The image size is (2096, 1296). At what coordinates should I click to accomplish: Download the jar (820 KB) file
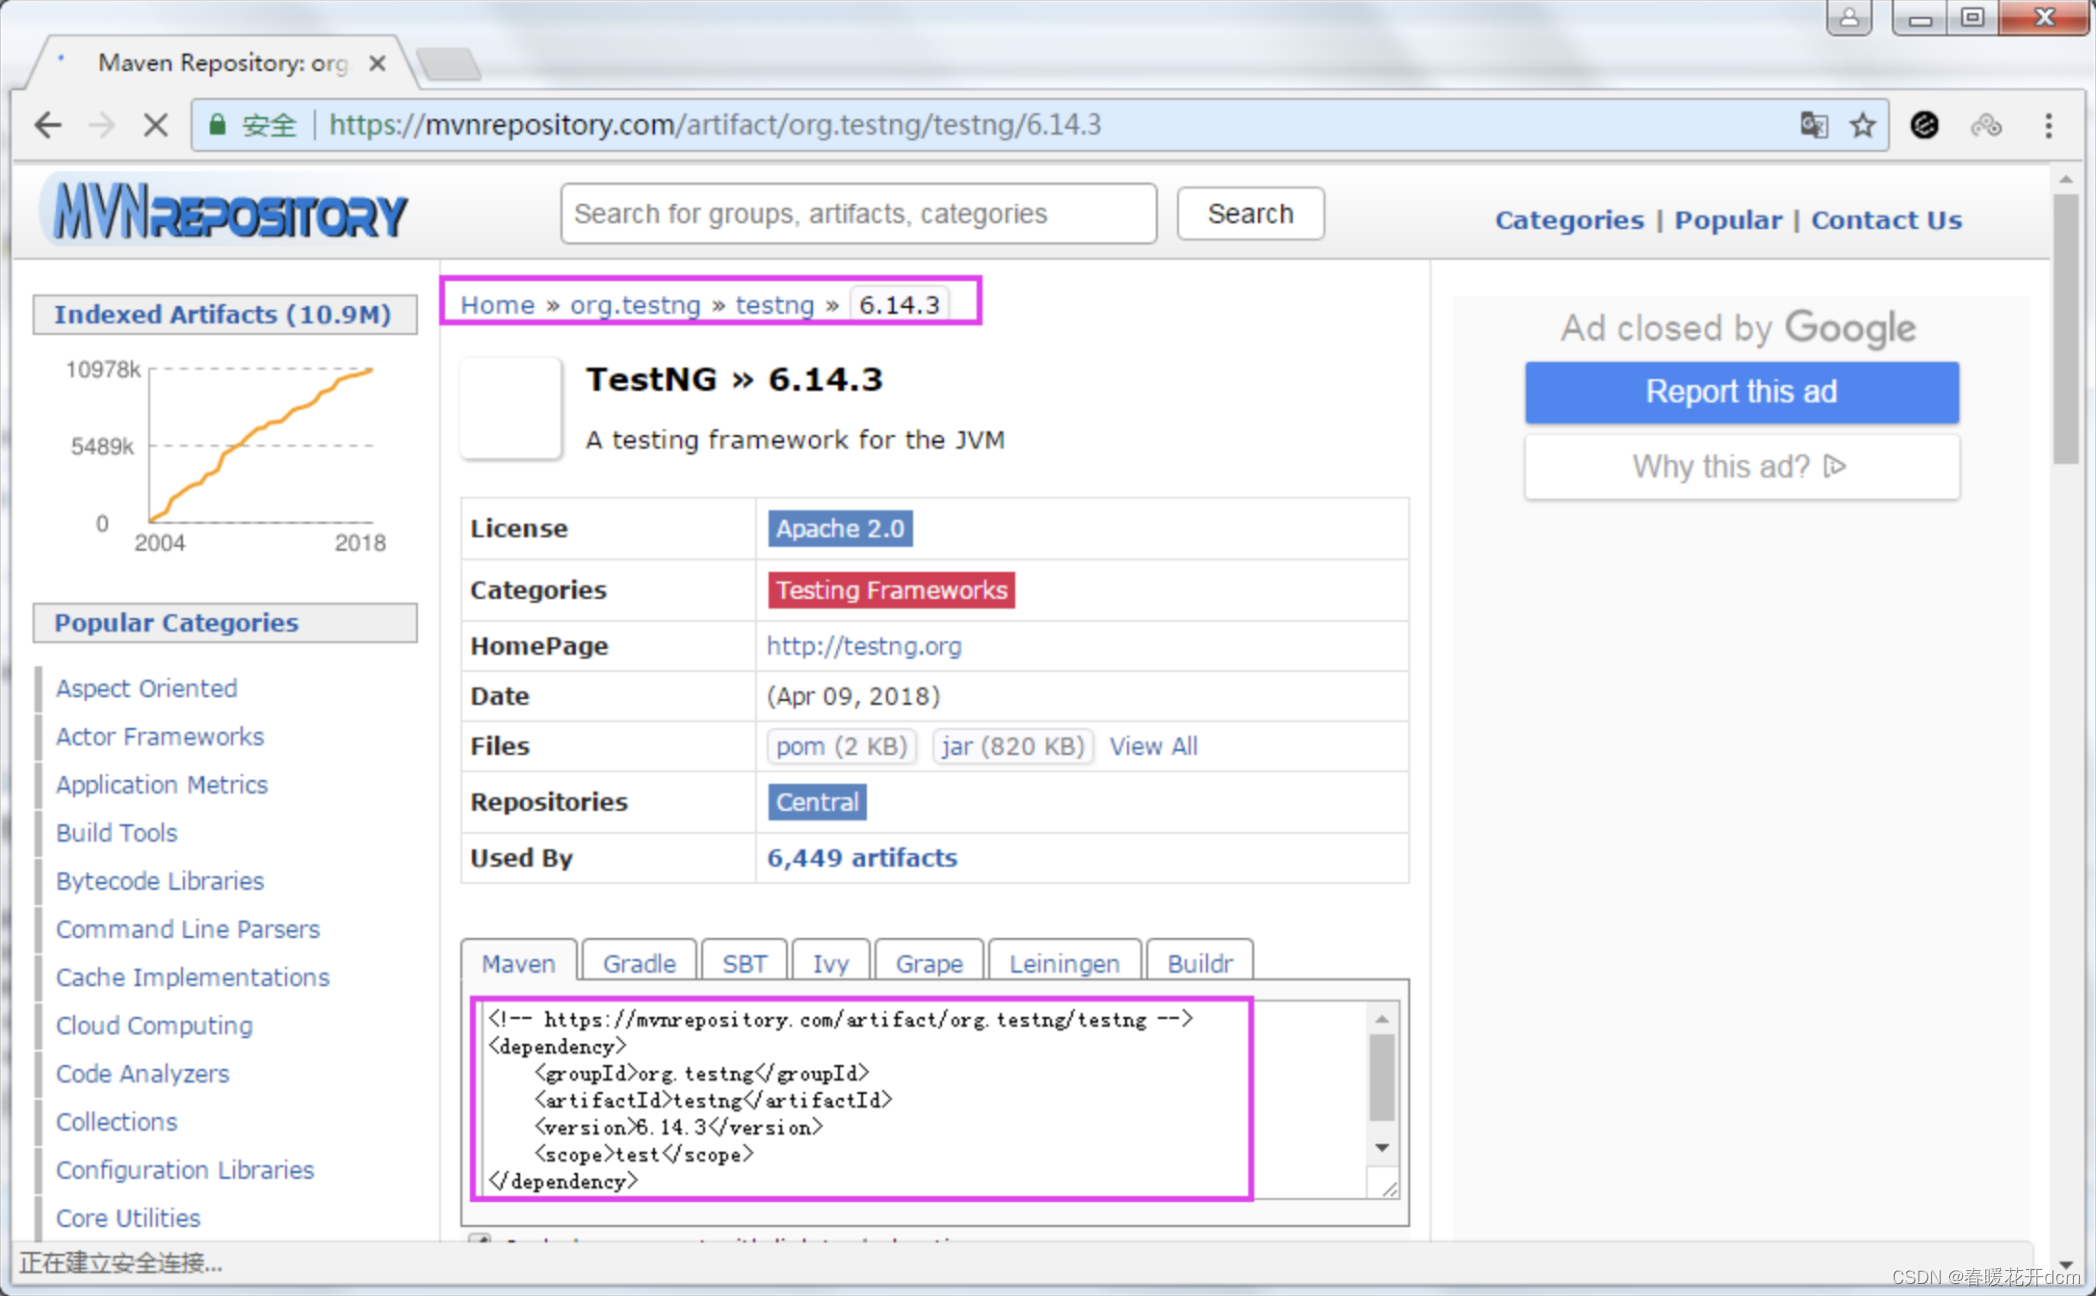point(1012,746)
